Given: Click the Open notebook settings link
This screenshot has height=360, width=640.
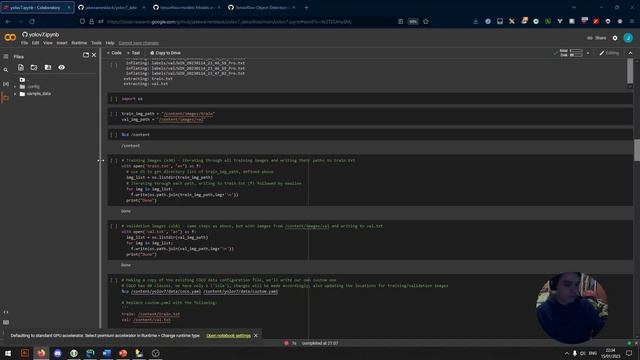Looking at the screenshot, I should point(228,336).
